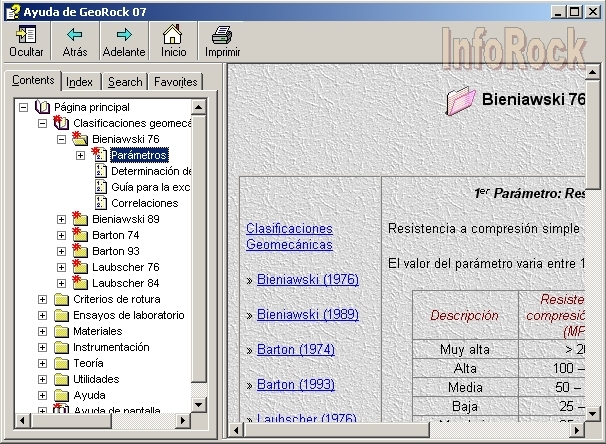Open the Barton (1974) hyperlink
Image resolution: width=606 pixels, height=444 pixels.
tap(296, 349)
